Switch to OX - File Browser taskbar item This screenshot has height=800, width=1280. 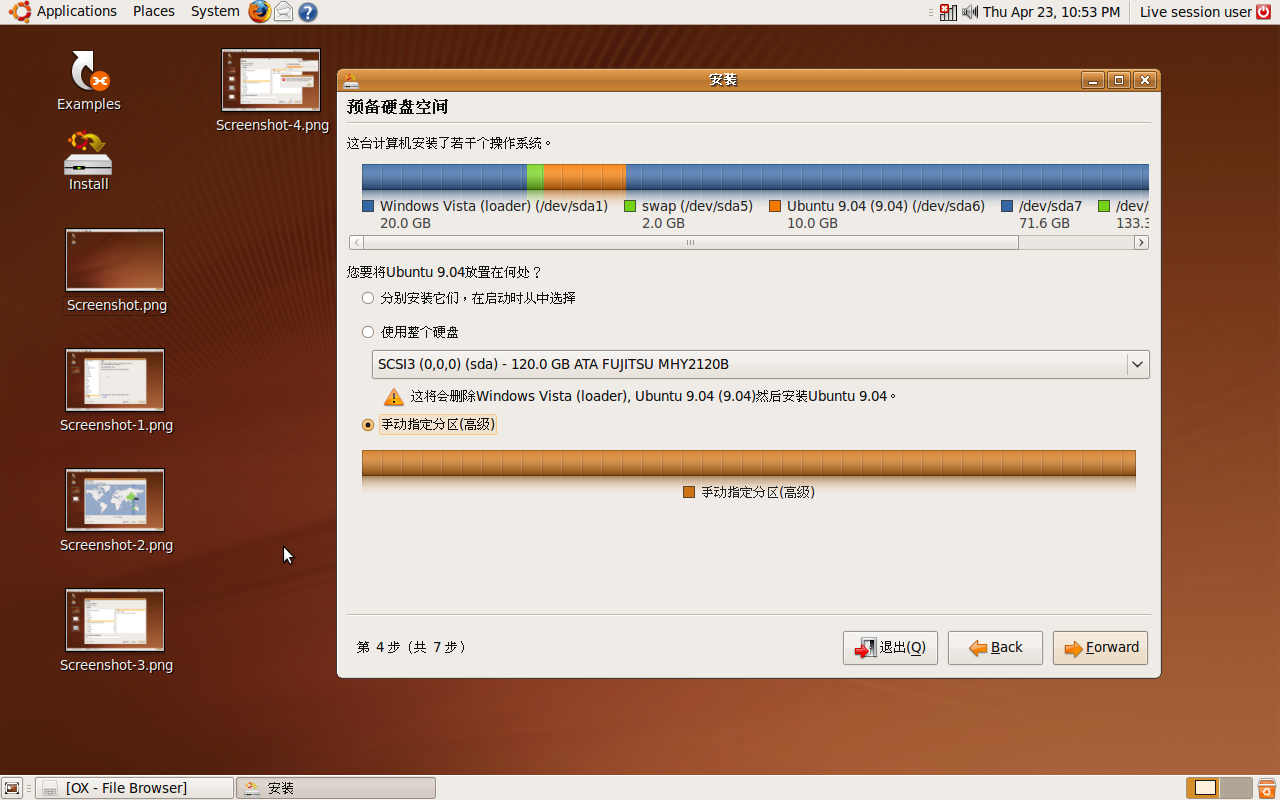point(135,788)
